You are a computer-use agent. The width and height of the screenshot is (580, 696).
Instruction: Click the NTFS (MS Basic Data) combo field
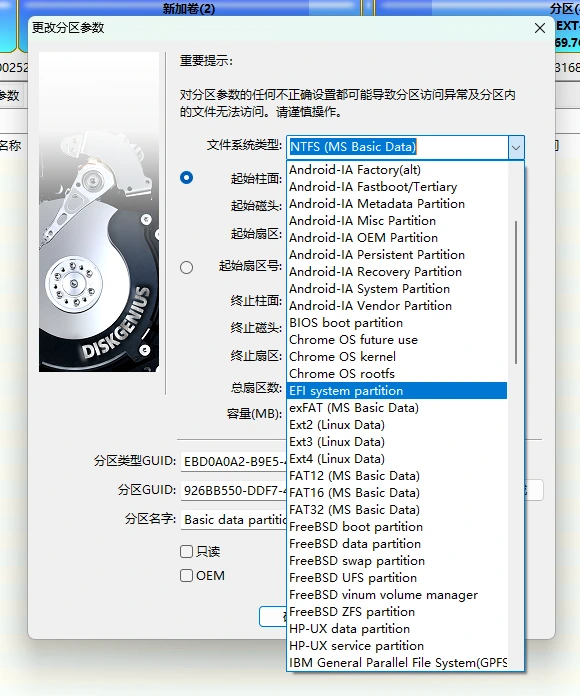pos(398,147)
